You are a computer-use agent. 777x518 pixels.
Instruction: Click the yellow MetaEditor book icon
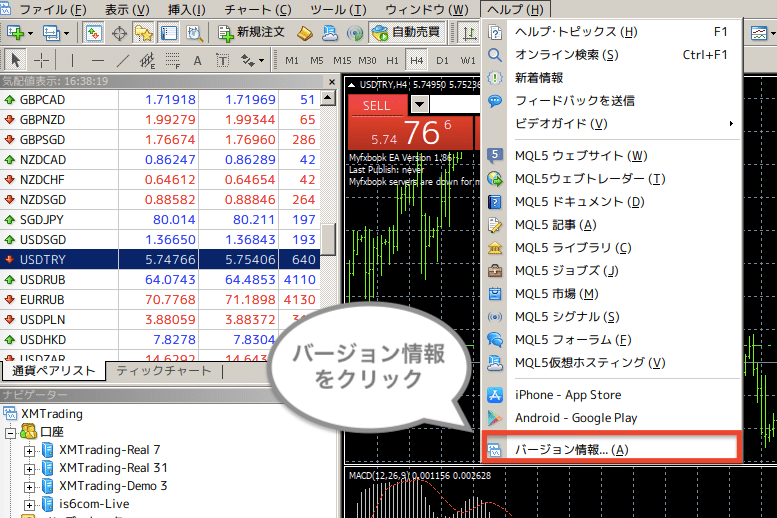(305, 33)
